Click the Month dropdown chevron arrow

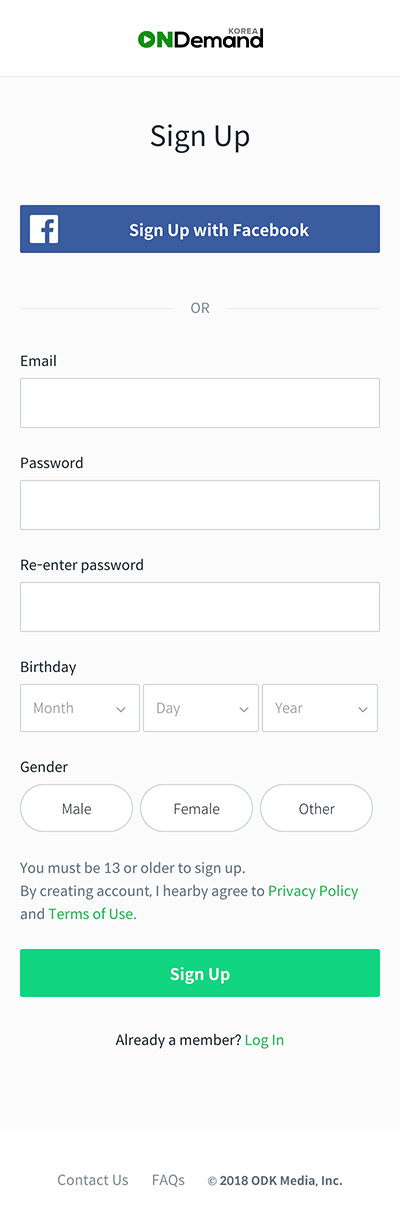pos(121,709)
